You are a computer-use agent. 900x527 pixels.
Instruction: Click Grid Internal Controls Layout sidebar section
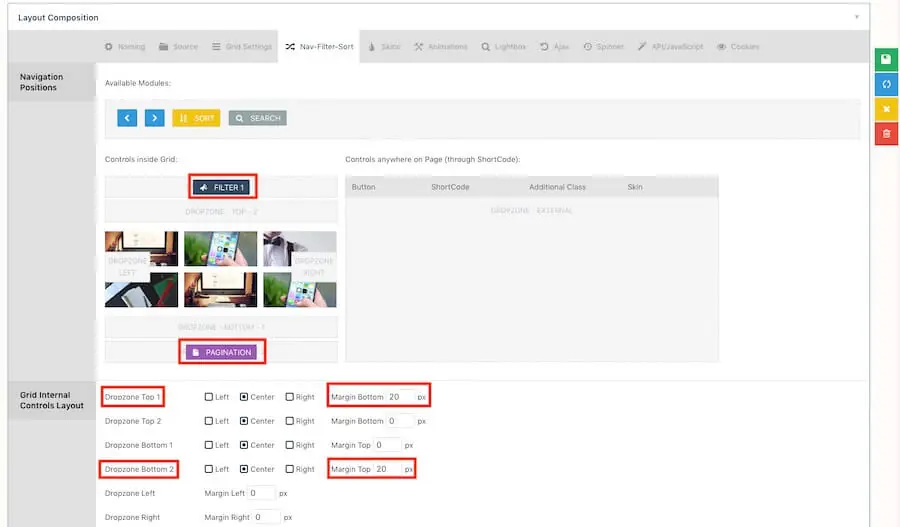(52, 400)
